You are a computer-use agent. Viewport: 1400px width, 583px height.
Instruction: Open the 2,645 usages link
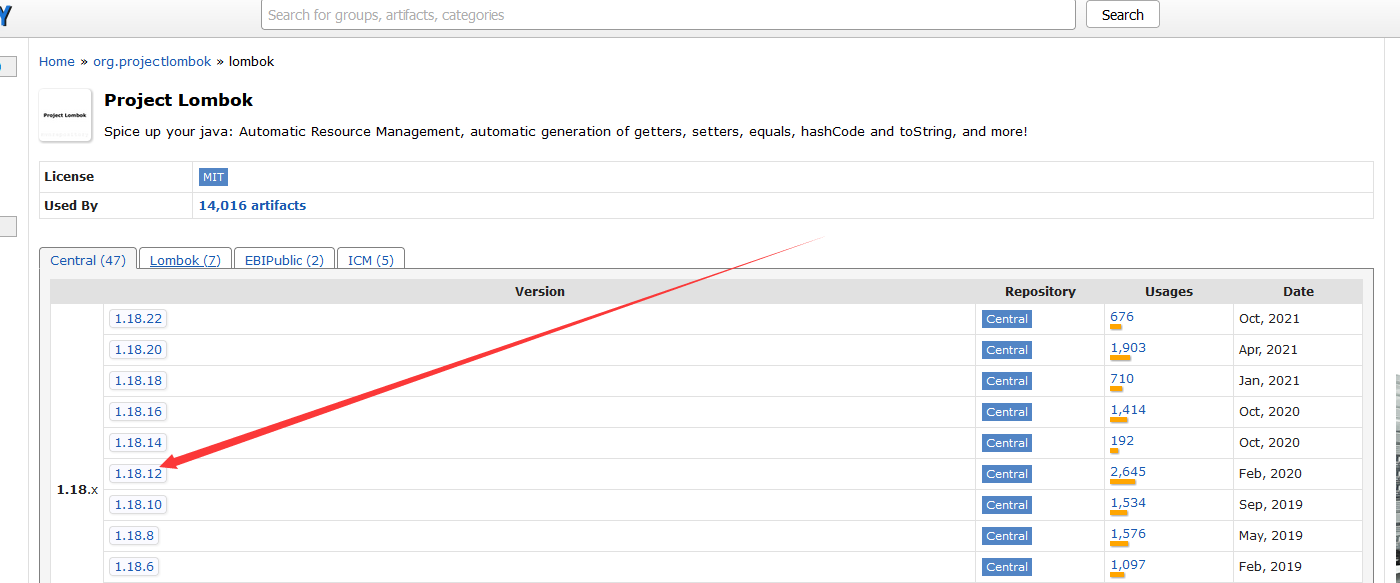coord(1128,472)
